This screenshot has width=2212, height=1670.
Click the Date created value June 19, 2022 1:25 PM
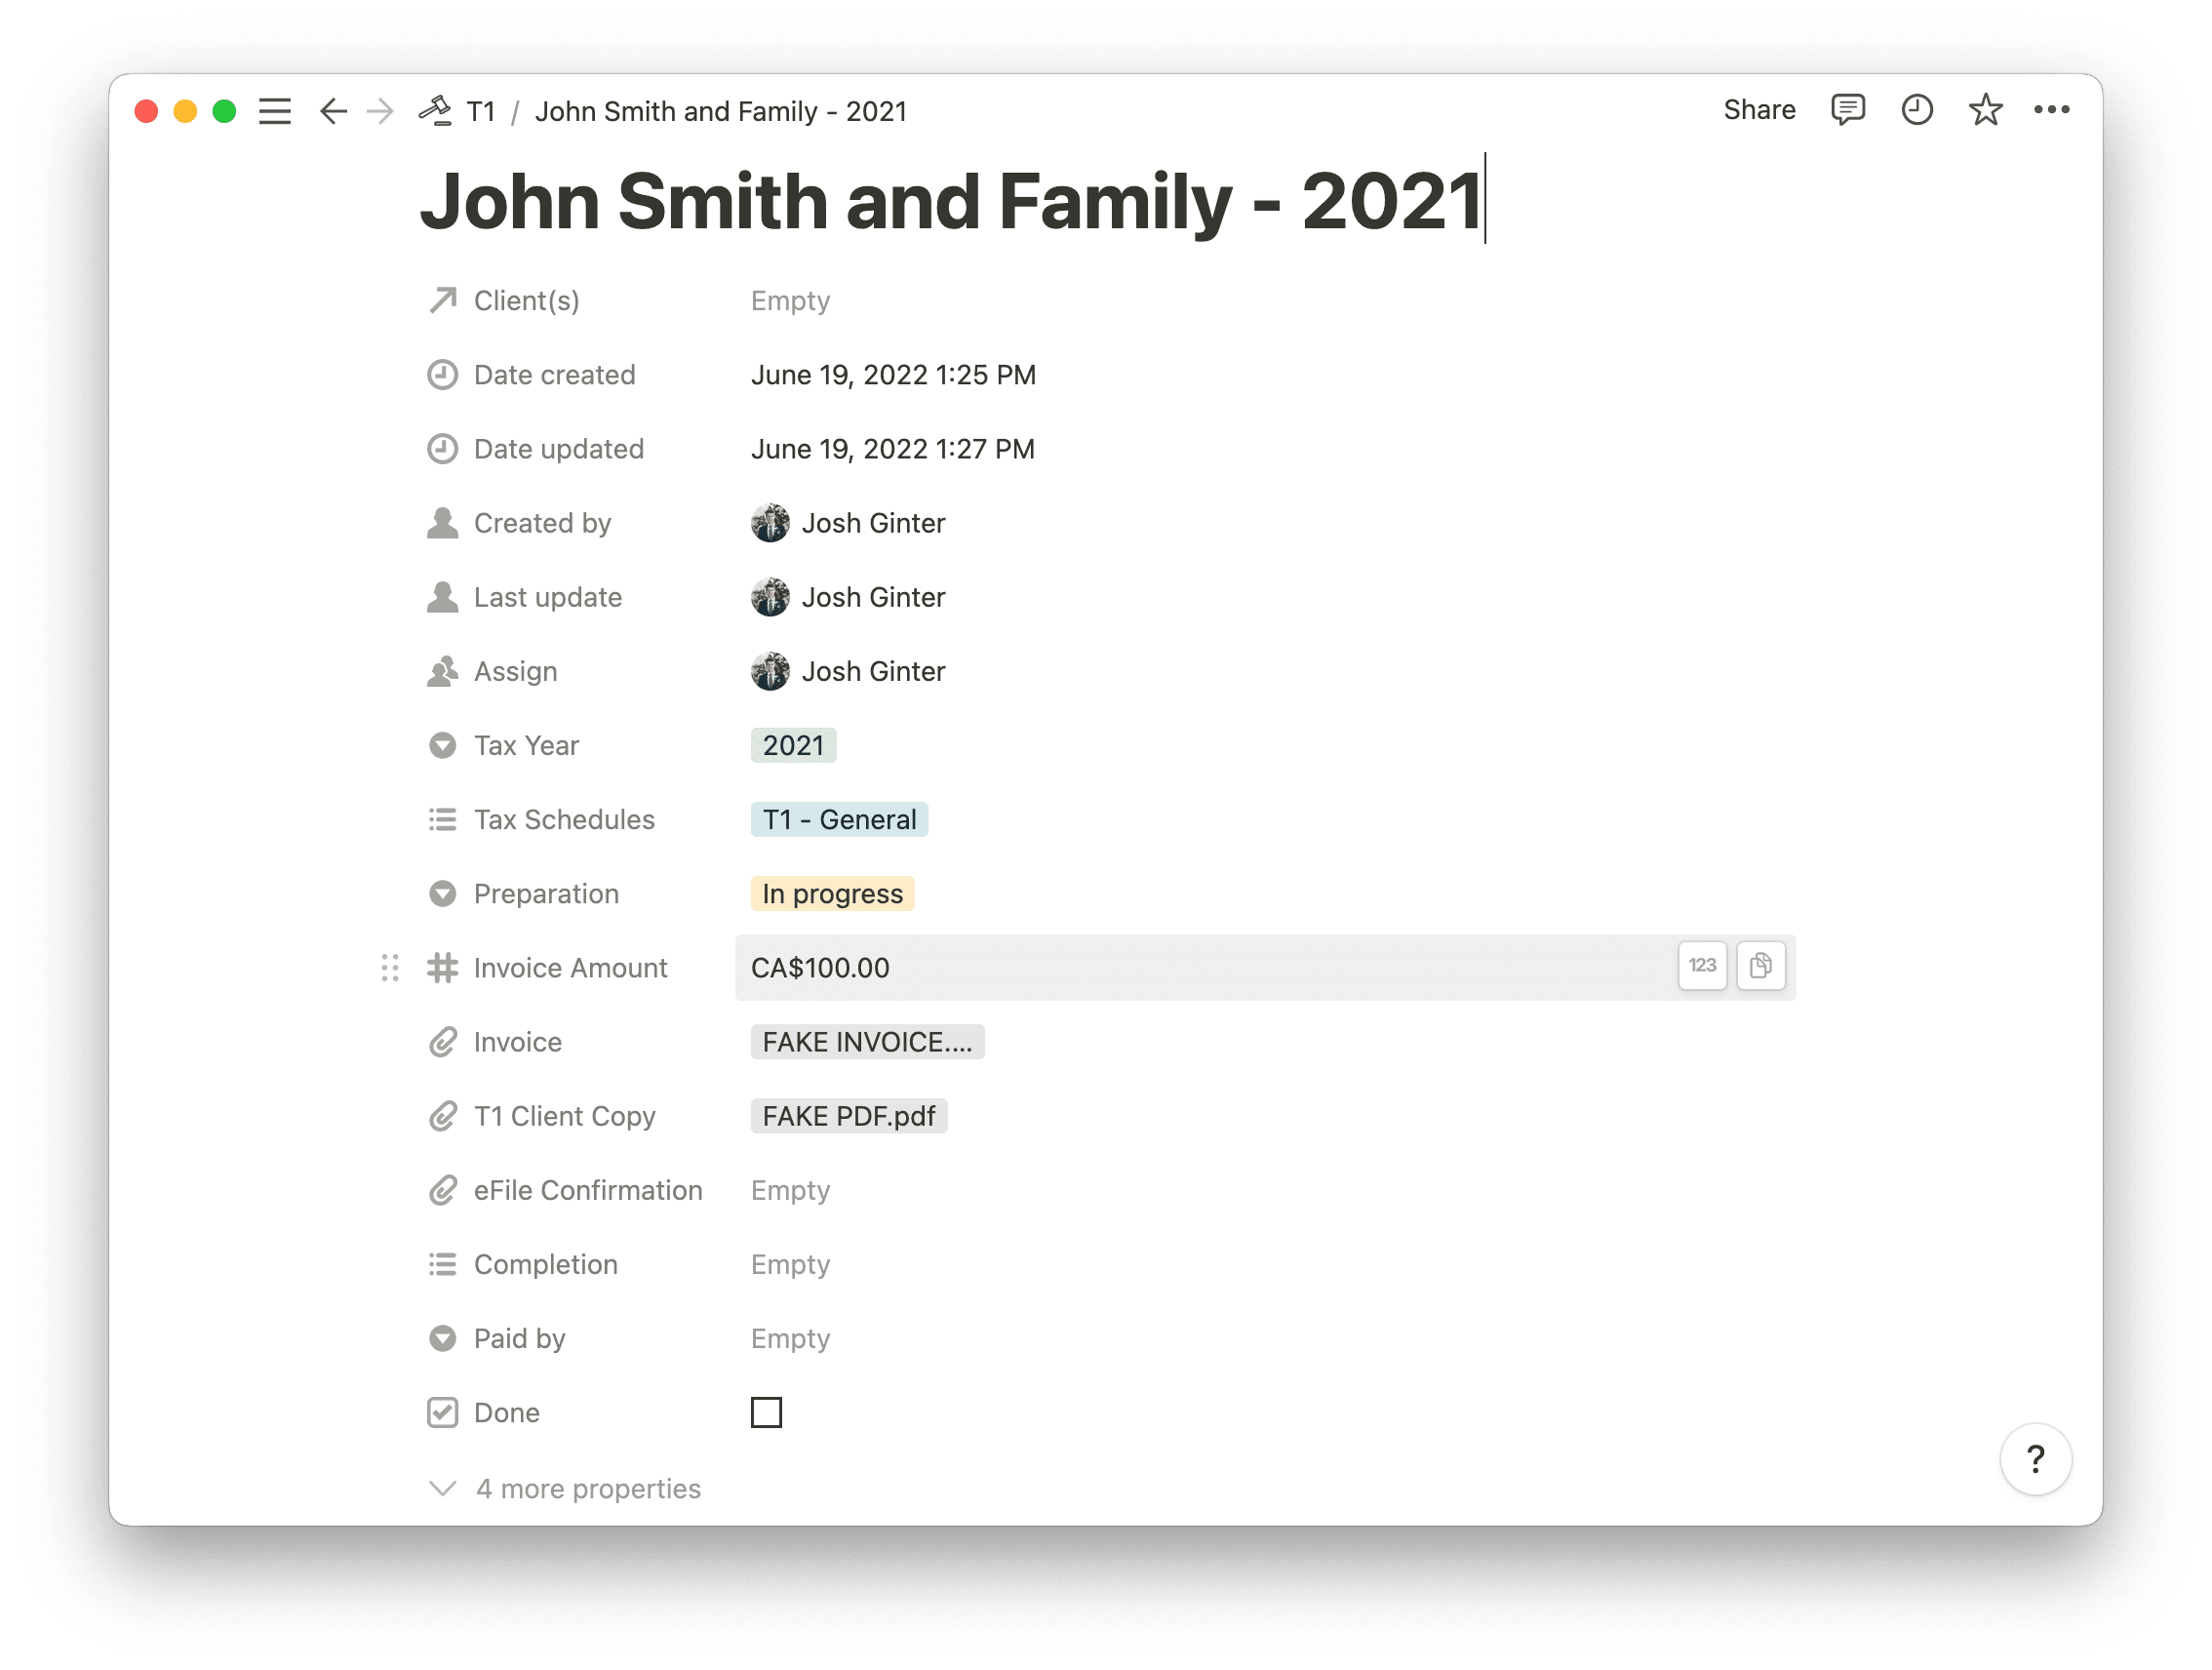pyautogui.click(x=893, y=374)
